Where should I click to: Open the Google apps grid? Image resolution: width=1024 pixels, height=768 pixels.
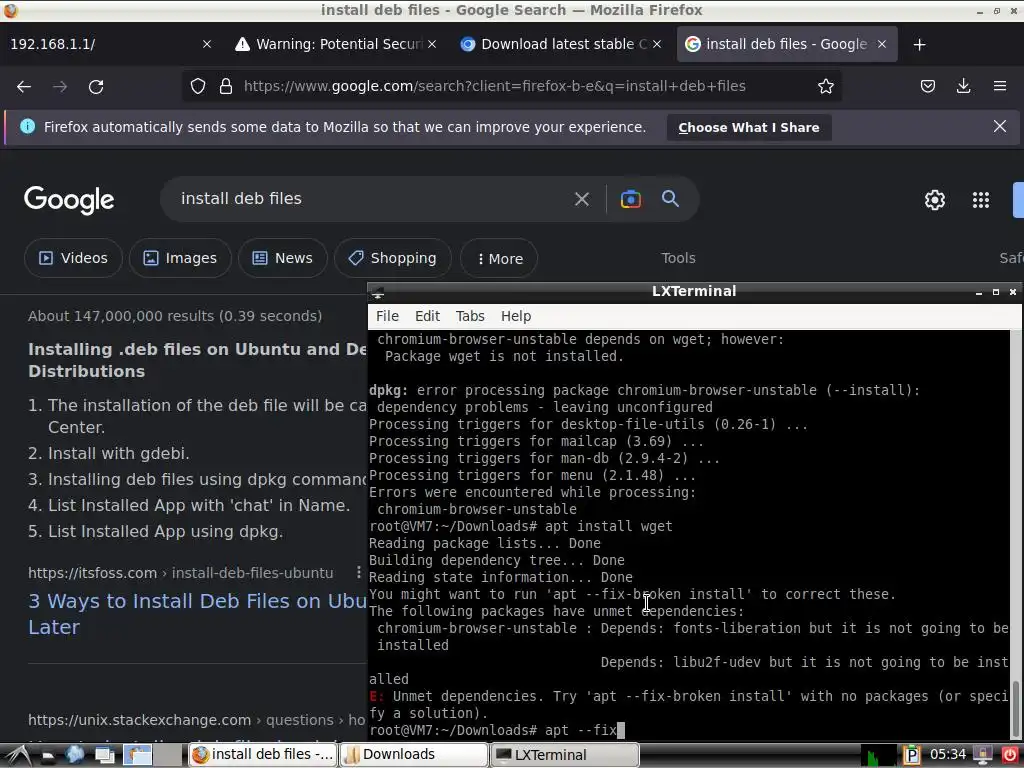(981, 200)
